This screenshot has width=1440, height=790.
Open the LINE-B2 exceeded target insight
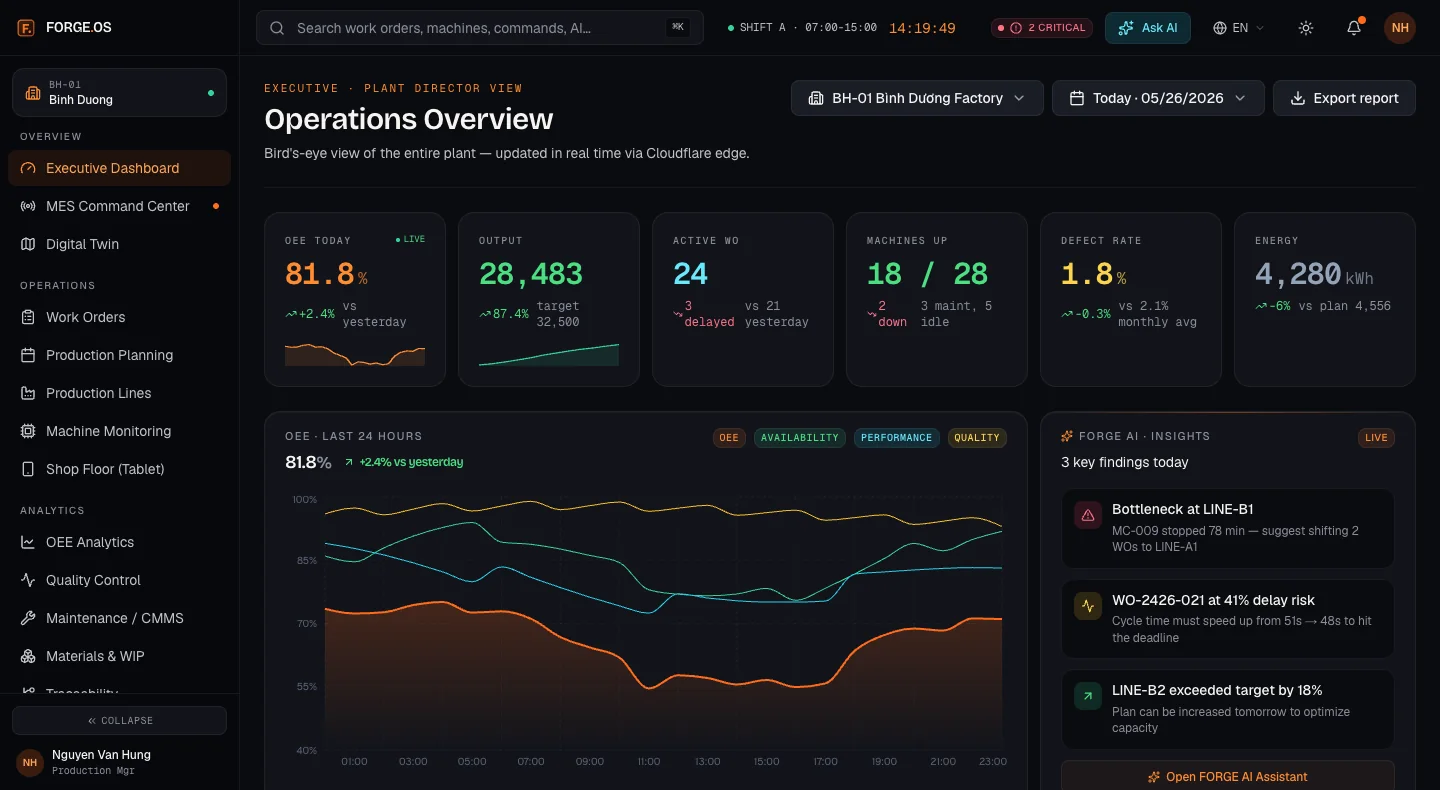click(x=1227, y=709)
